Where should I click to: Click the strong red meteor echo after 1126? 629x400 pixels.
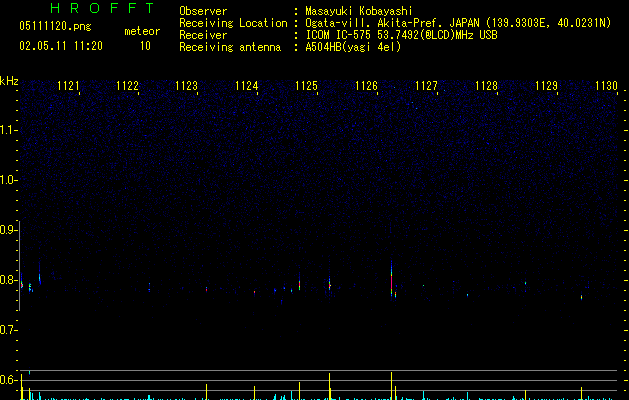[392, 281]
